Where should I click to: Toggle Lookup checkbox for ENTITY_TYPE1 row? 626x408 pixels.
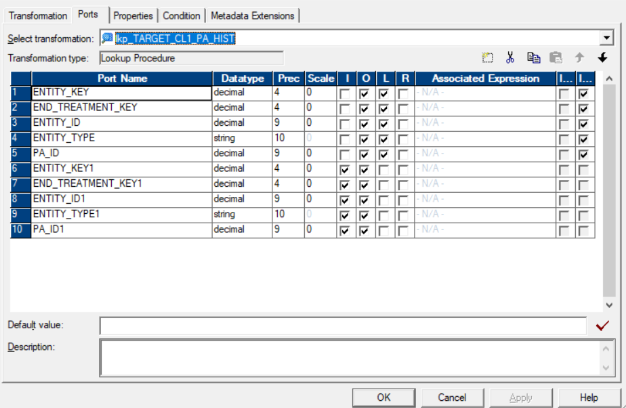(x=384, y=216)
